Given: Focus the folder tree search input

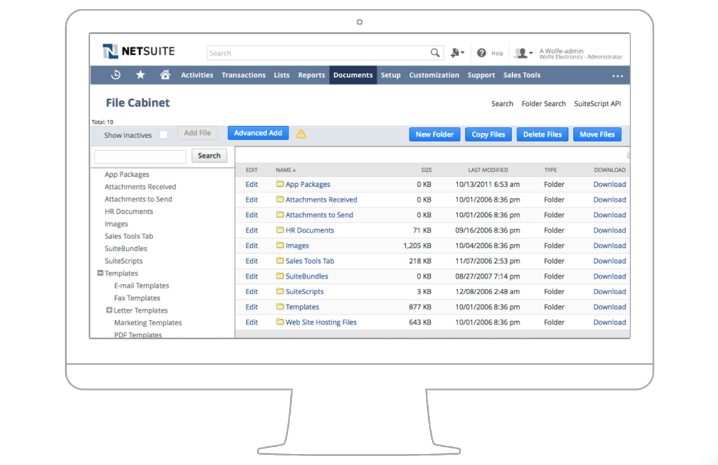Looking at the screenshot, I should click(x=140, y=156).
